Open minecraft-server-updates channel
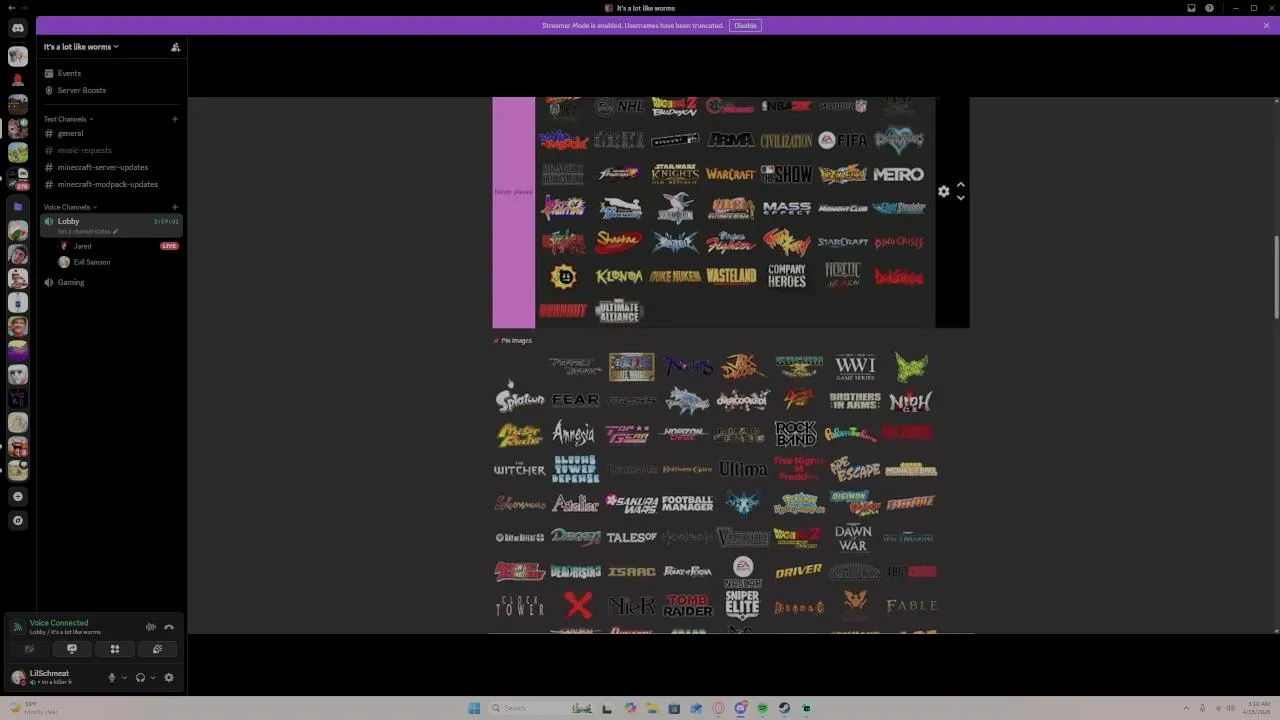Viewport: 1280px width, 720px height. [x=111, y=167]
